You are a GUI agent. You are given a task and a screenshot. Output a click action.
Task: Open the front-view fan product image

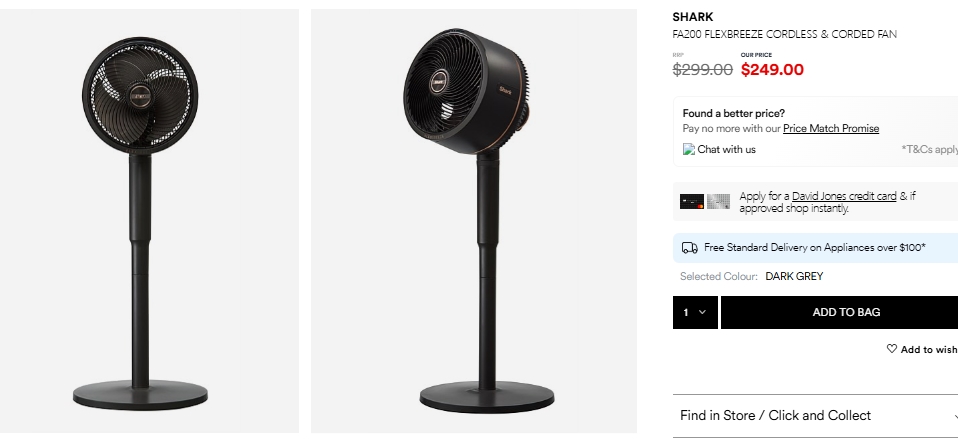[150, 221]
